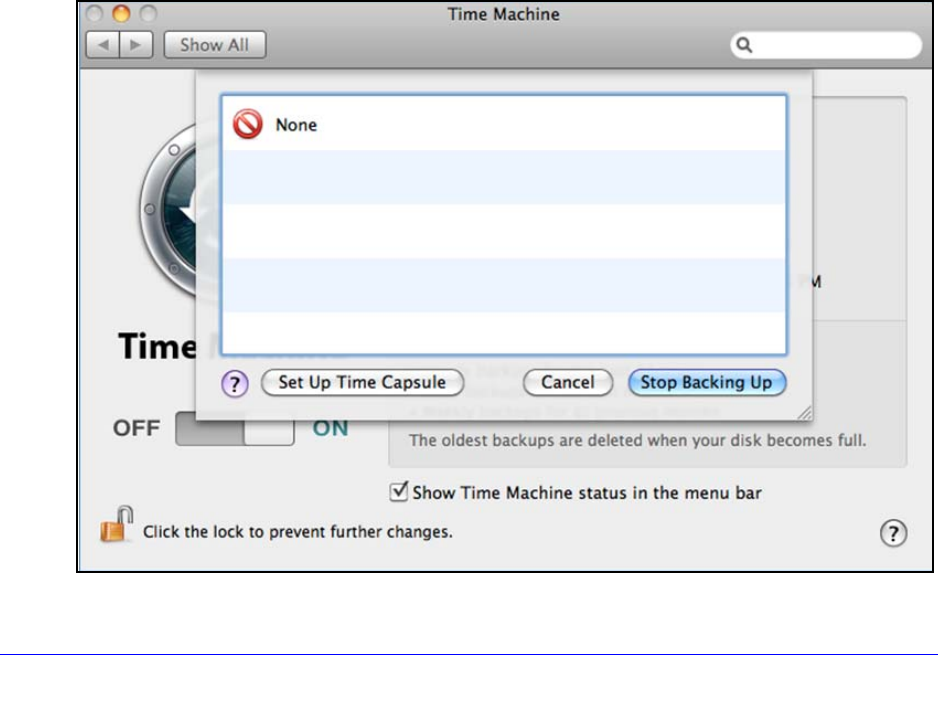
Task: Click the 'Click the lock to prevent' text
Action: click(x=298, y=532)
